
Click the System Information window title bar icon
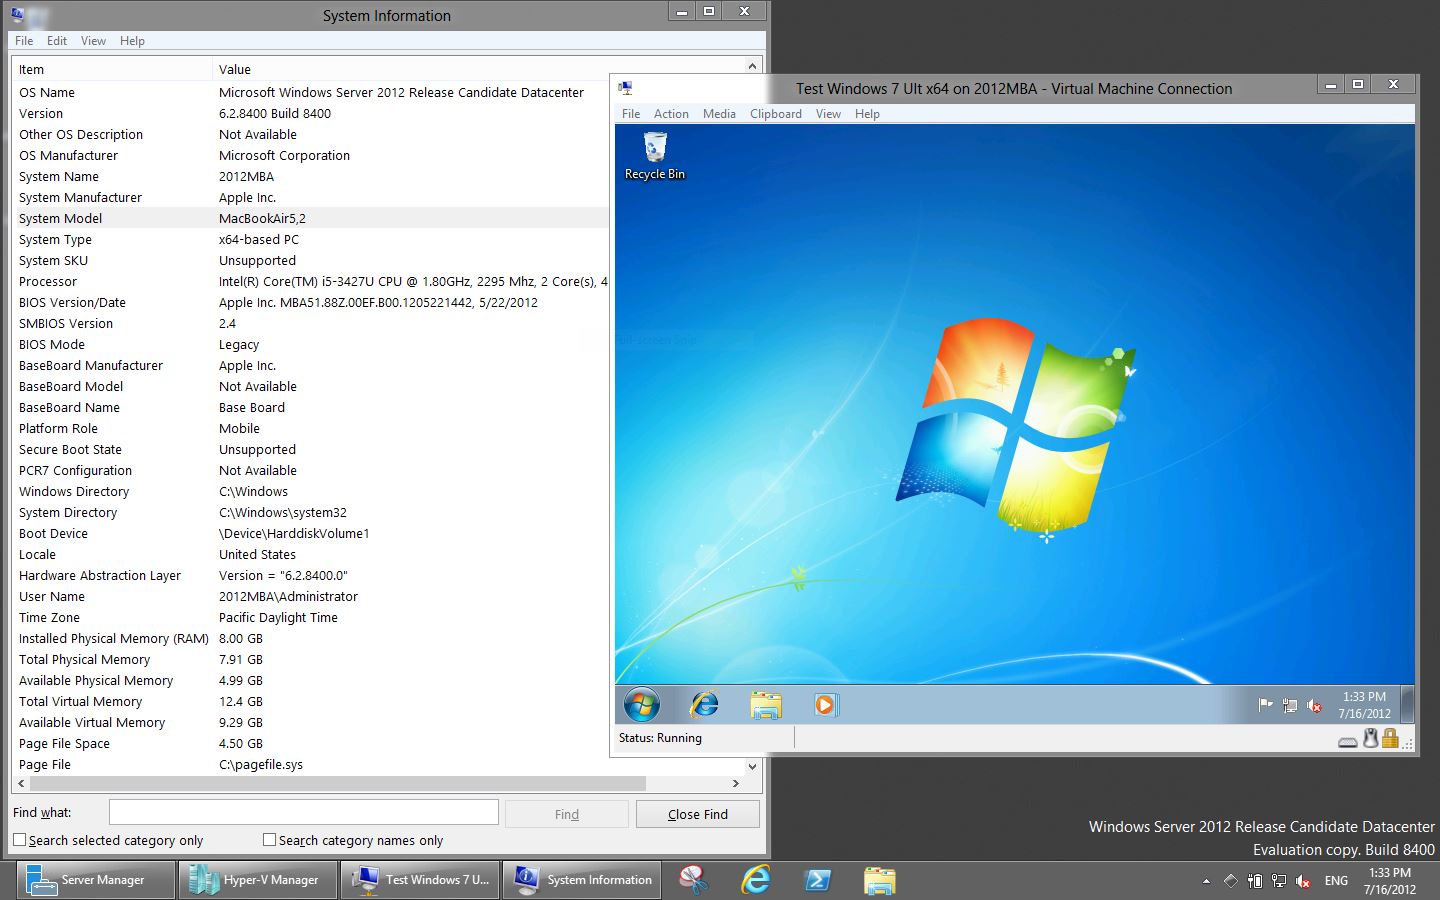[17, 14]
